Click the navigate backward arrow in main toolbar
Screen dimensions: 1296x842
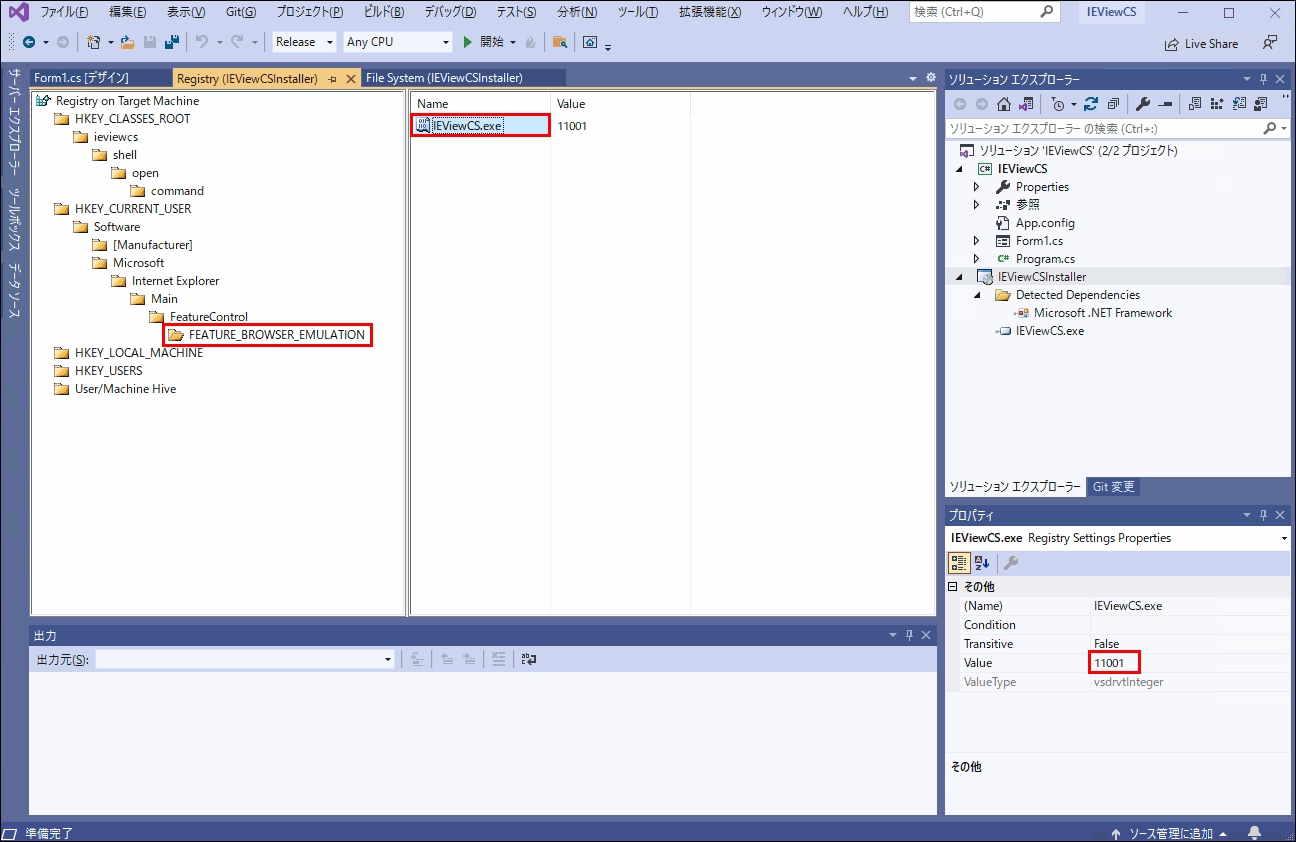(28, 42)
